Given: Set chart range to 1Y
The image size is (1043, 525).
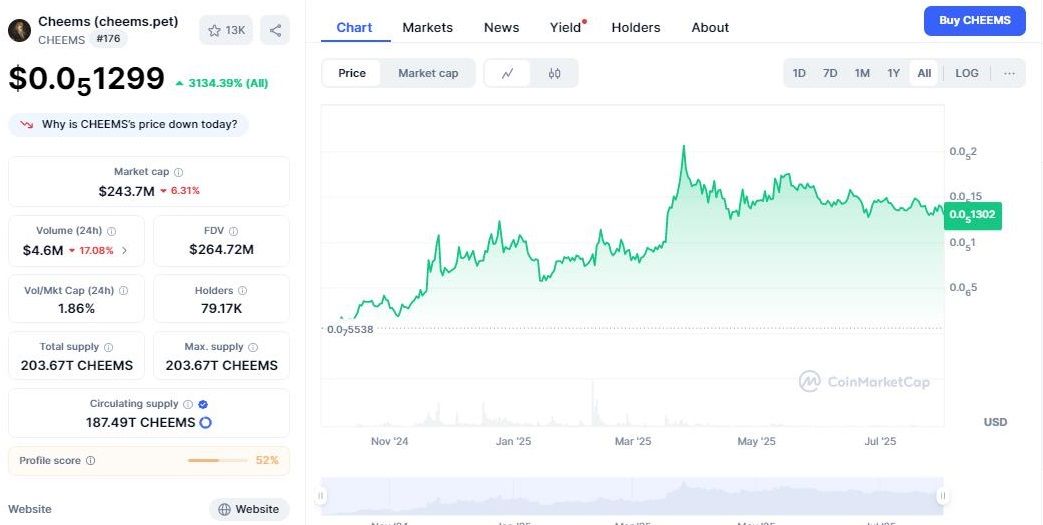Looking at the screenshot, I should tap(893, 73).
